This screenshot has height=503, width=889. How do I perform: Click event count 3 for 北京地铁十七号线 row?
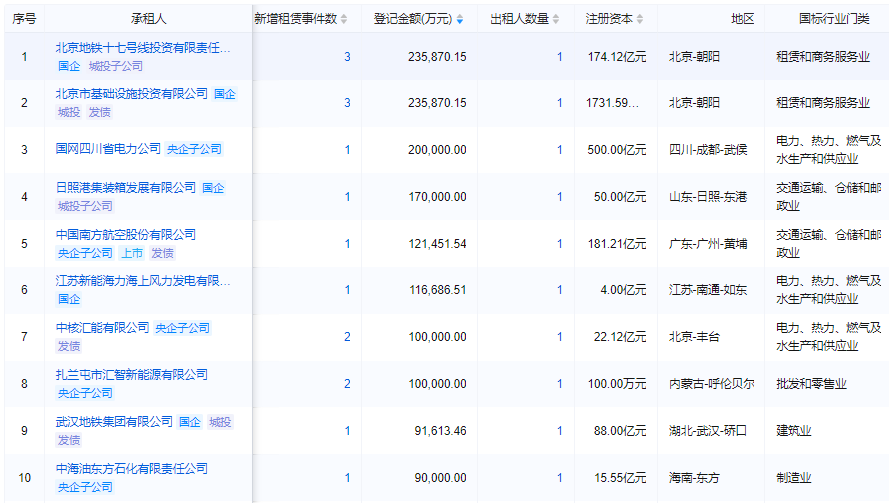347,57
